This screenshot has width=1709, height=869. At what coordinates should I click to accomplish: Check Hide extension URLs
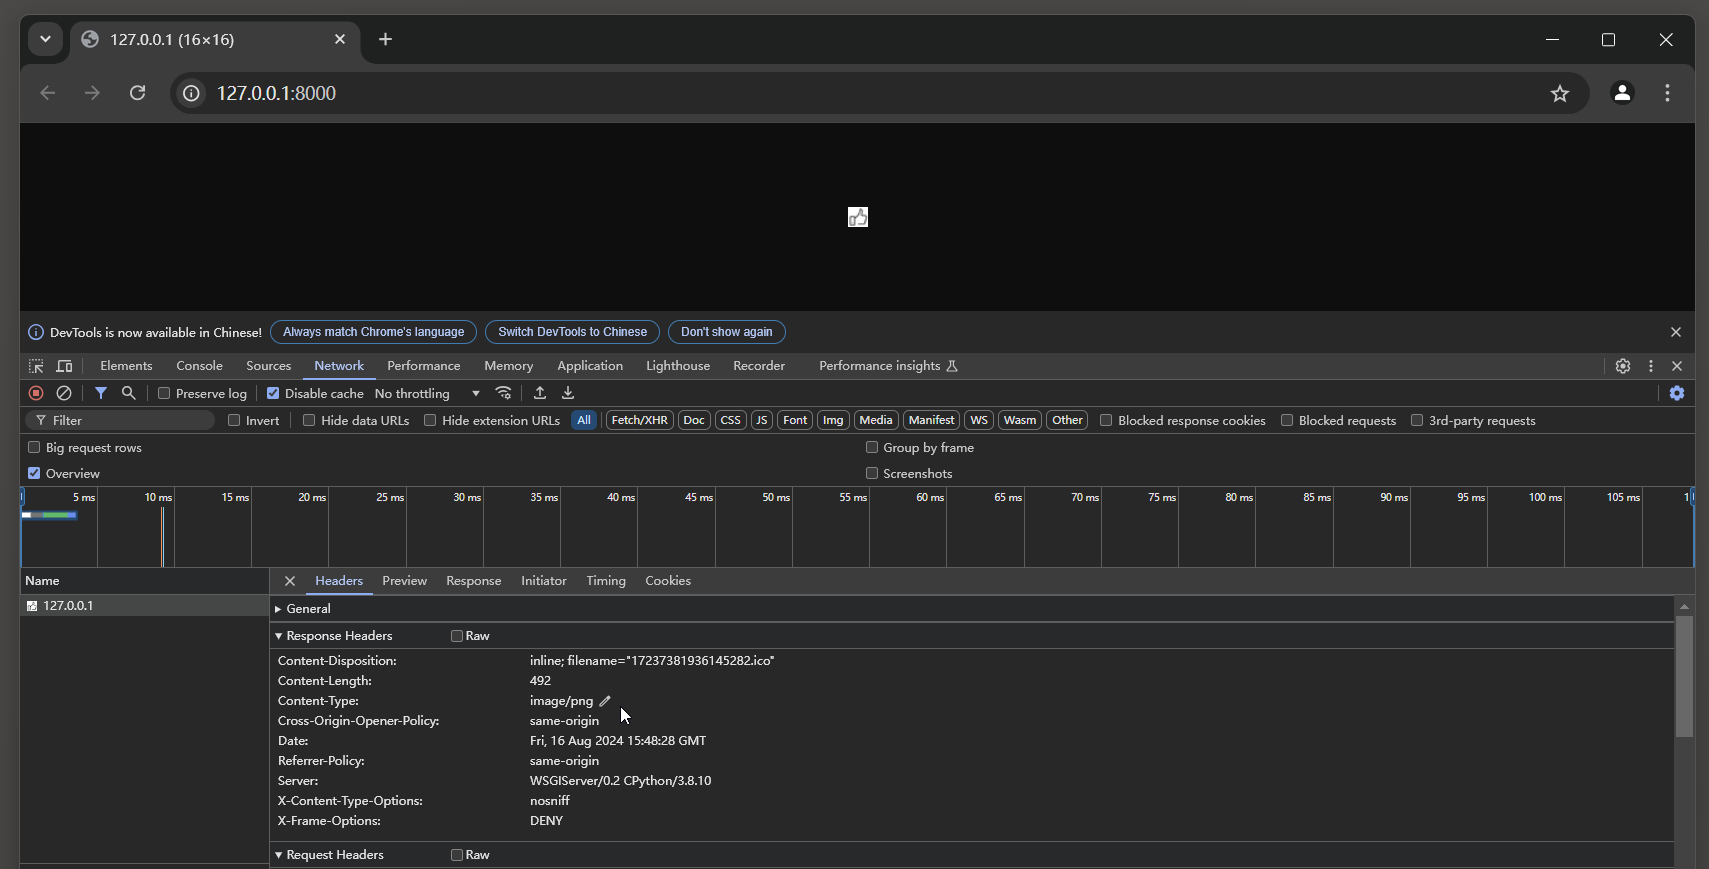point(430,420)
